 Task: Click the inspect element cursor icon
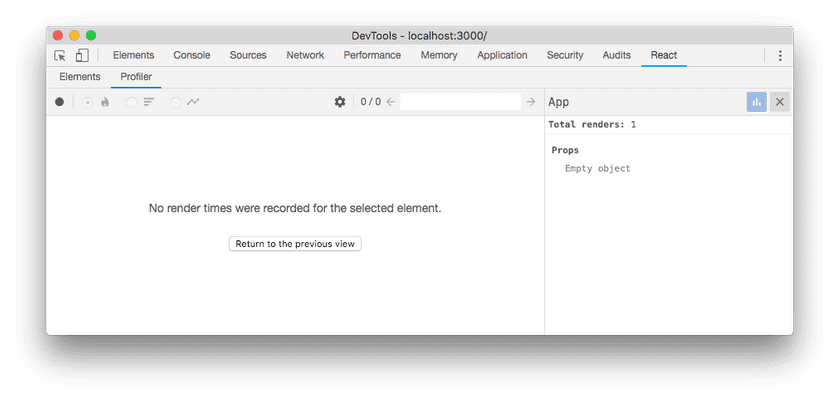[x=60, y=56]
